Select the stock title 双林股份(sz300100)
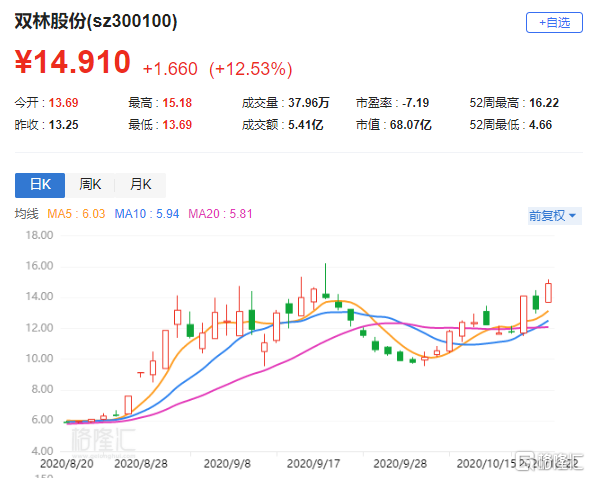This screenshot has width=590, height=478. tap(96, 21)
